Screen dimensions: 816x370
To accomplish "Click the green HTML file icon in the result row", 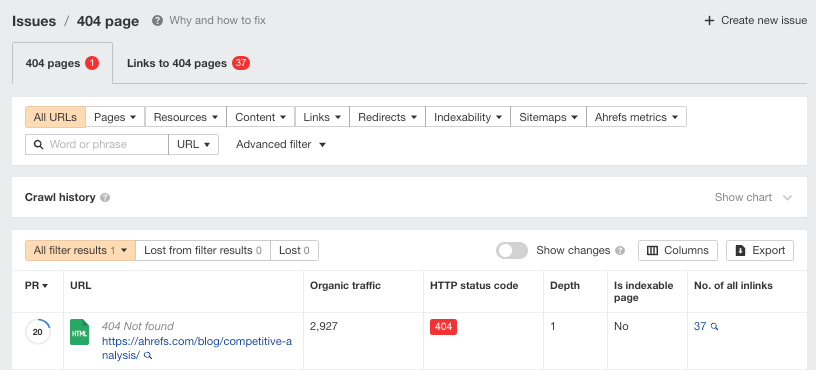I will click(x=80, y=332).
